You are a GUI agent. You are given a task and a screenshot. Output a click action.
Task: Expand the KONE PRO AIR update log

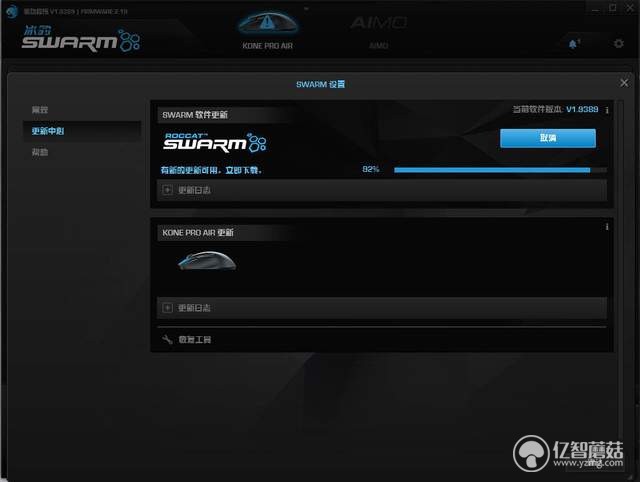coord(382,308)
